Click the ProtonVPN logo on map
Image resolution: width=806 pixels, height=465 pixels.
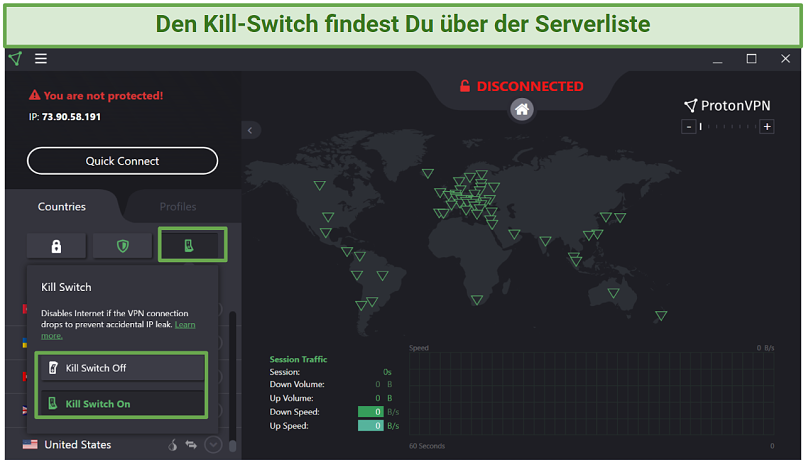(x=727, y=105)
